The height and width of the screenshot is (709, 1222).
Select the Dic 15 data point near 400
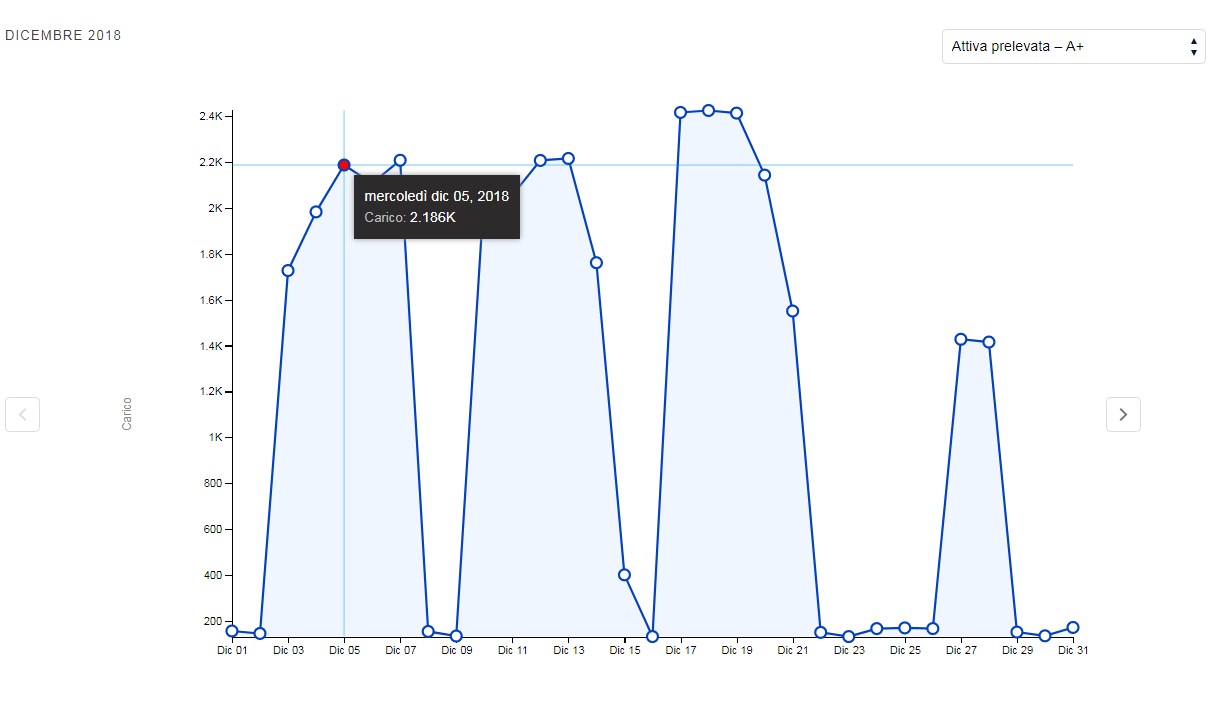point(624,575)
